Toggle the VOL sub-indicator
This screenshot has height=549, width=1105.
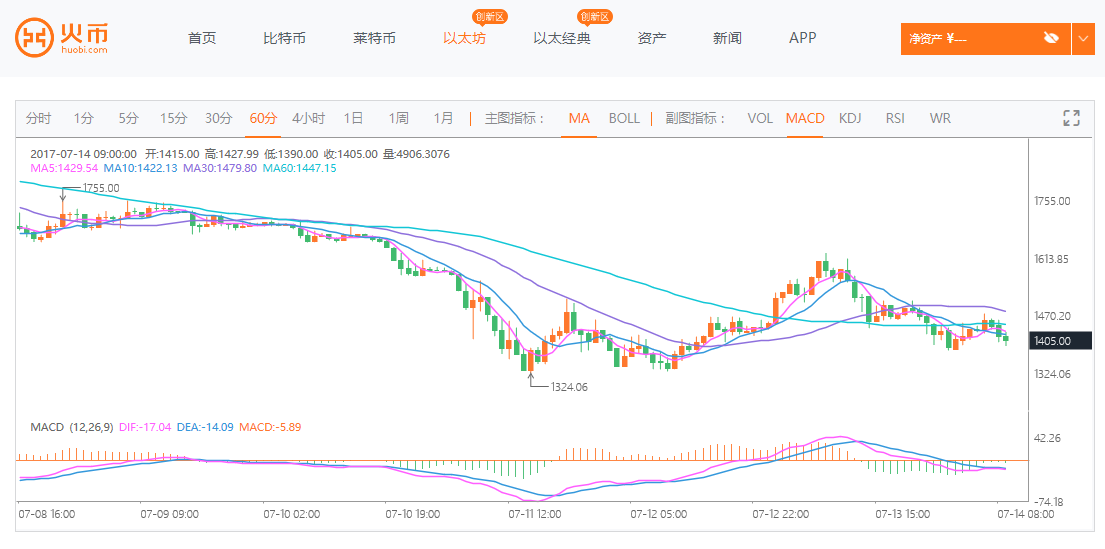coord(760,118)
